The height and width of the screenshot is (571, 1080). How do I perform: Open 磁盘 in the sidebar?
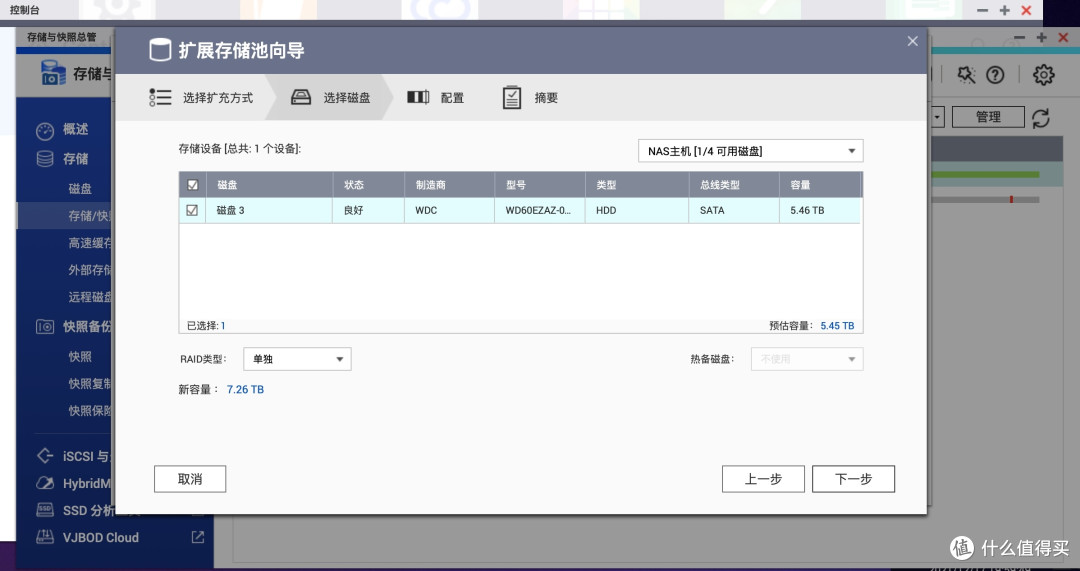click(x=80, y=188)
